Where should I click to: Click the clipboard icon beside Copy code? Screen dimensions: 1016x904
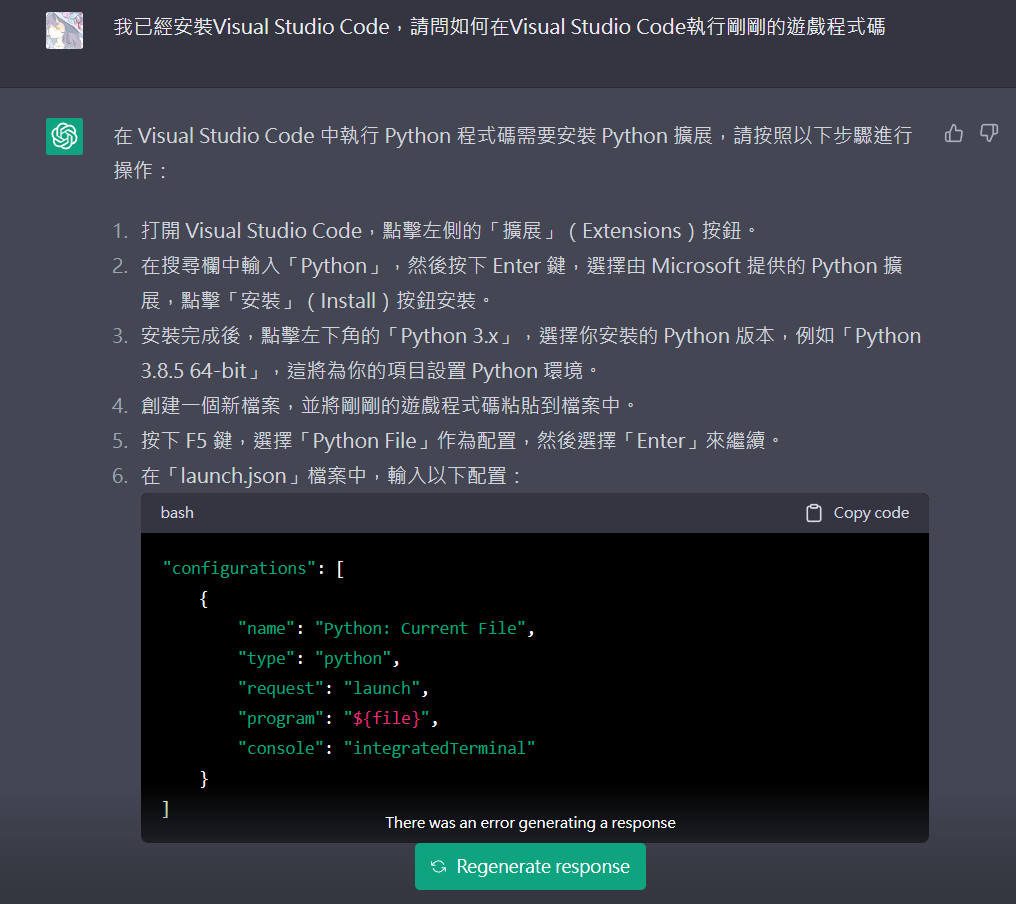click(x=814, y=513)
